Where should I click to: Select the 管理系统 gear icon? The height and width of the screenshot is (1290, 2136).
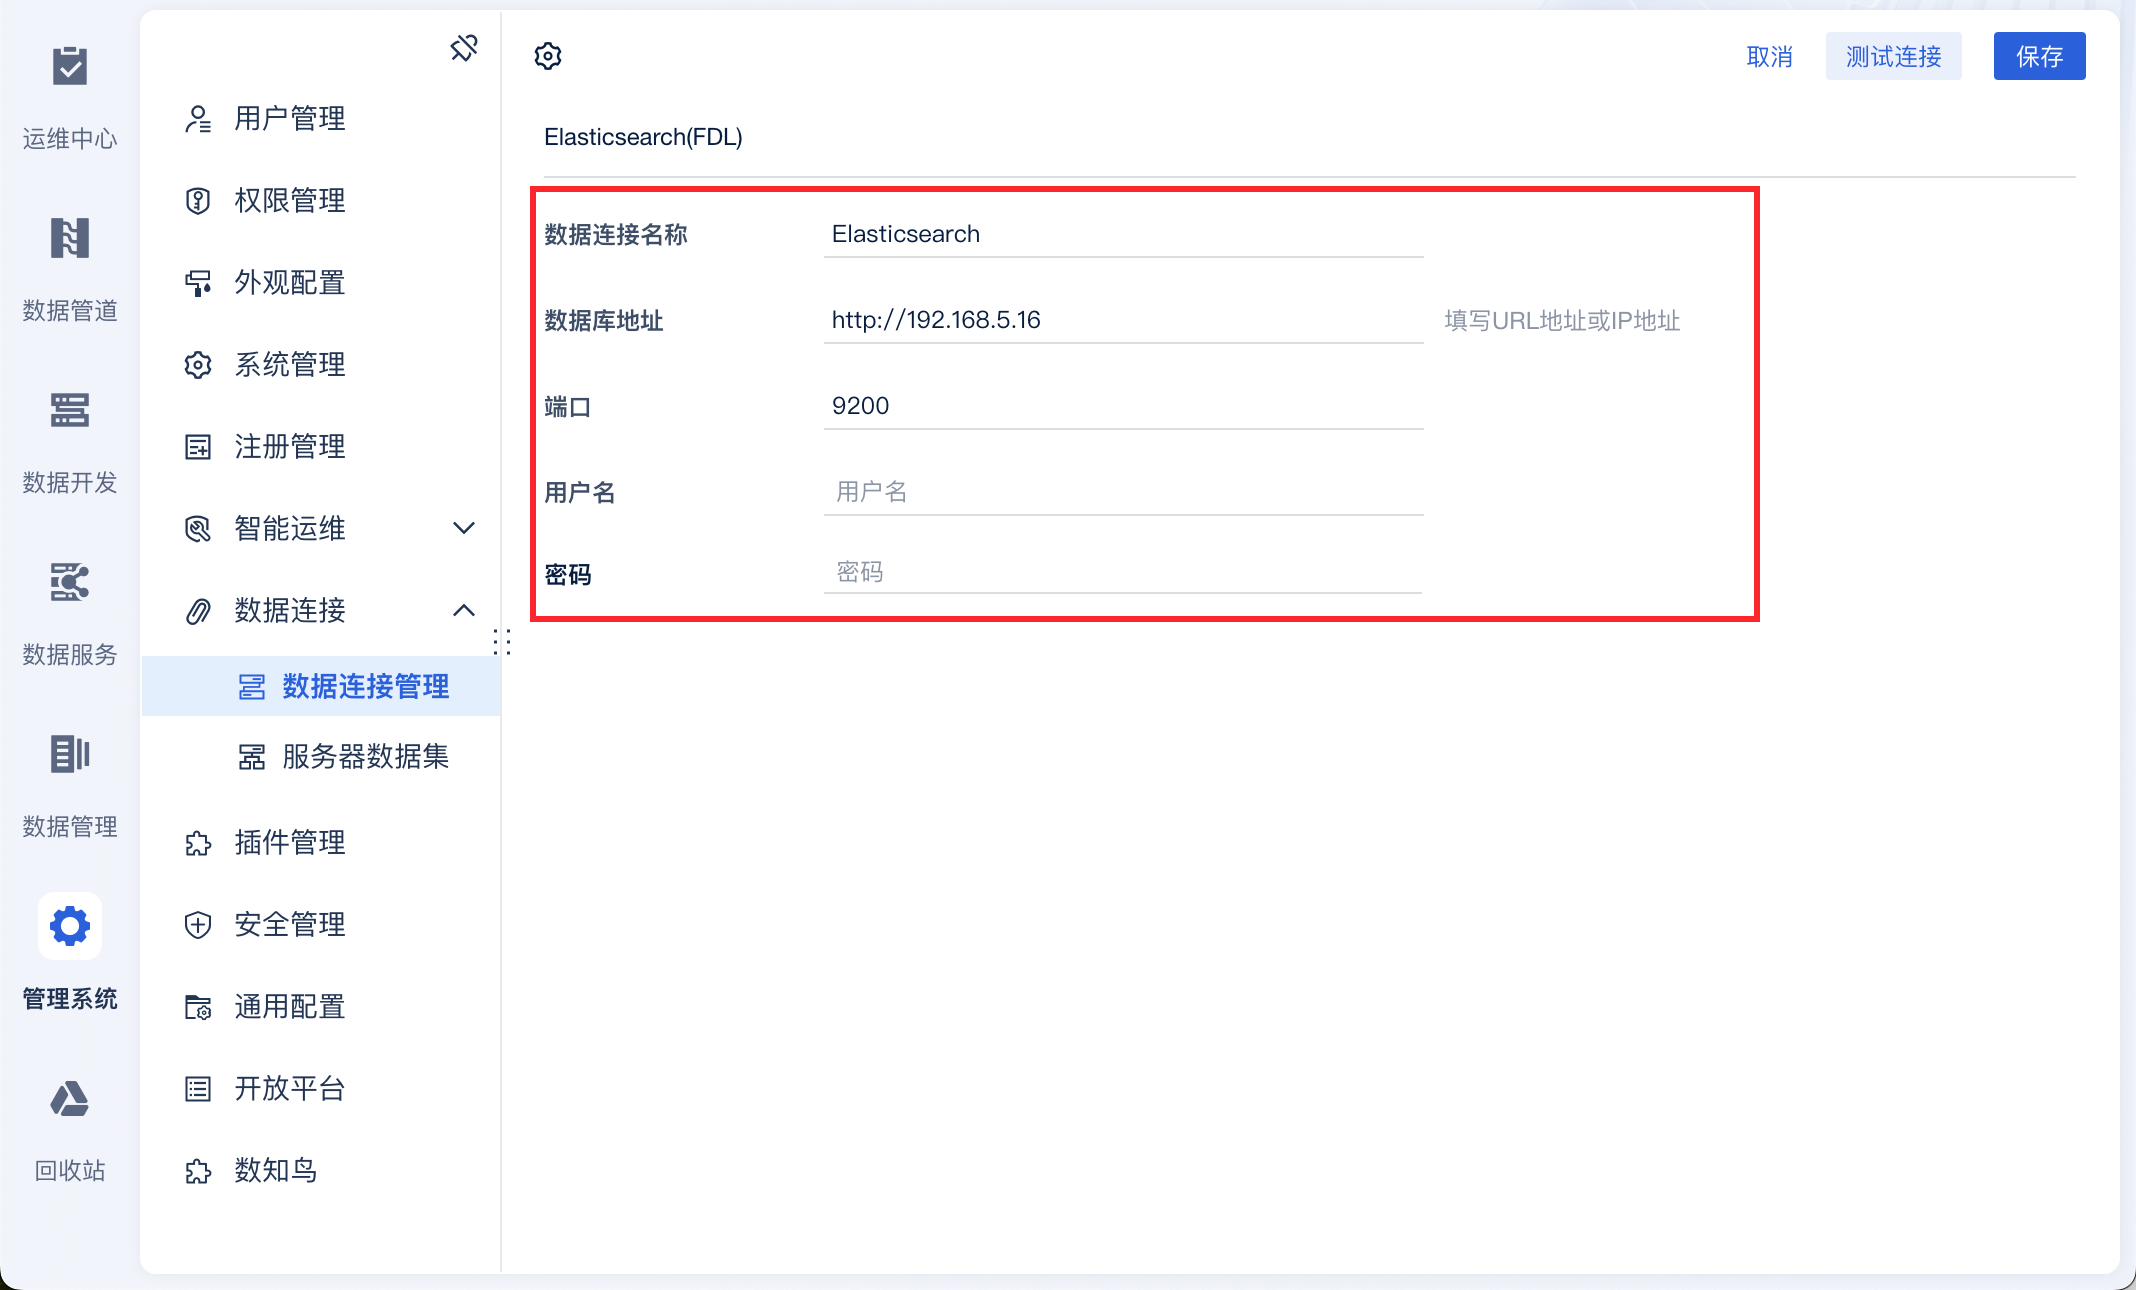70,926
